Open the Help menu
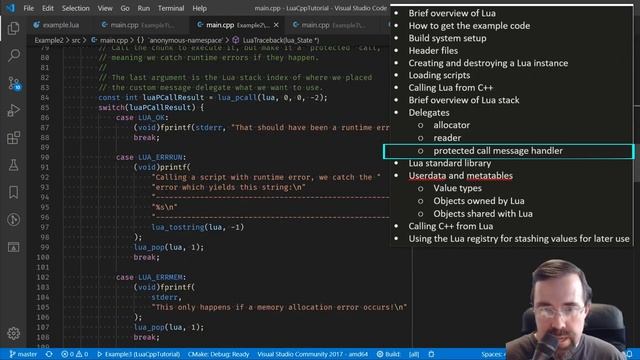The image size is (640, 360). (199, 8)
